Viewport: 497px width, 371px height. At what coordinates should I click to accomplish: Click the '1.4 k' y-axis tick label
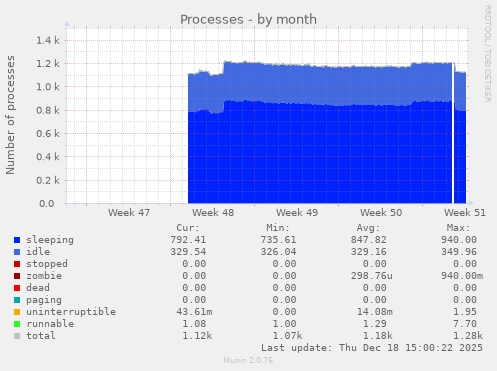click(x=48, y=41)
